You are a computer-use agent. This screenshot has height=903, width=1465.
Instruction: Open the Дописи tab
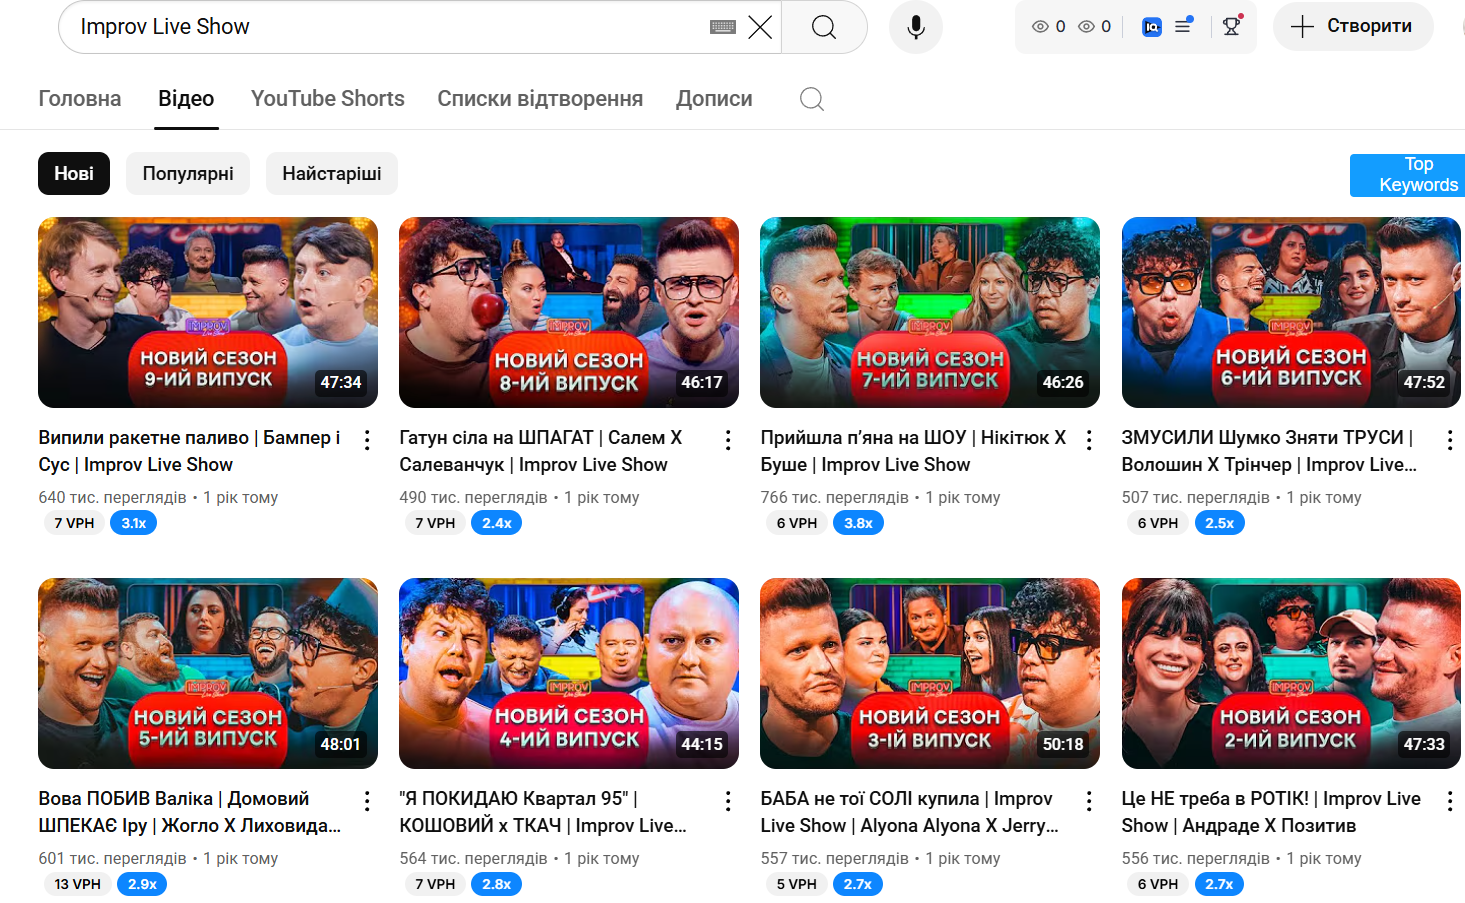(714, 99)
